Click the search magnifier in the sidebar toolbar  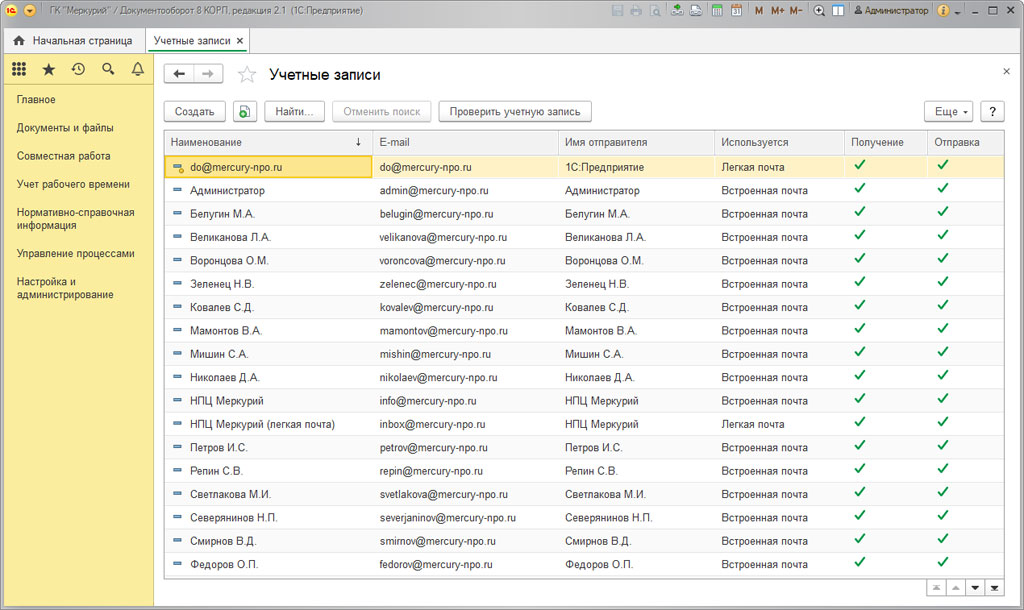(x=108, y=69)
